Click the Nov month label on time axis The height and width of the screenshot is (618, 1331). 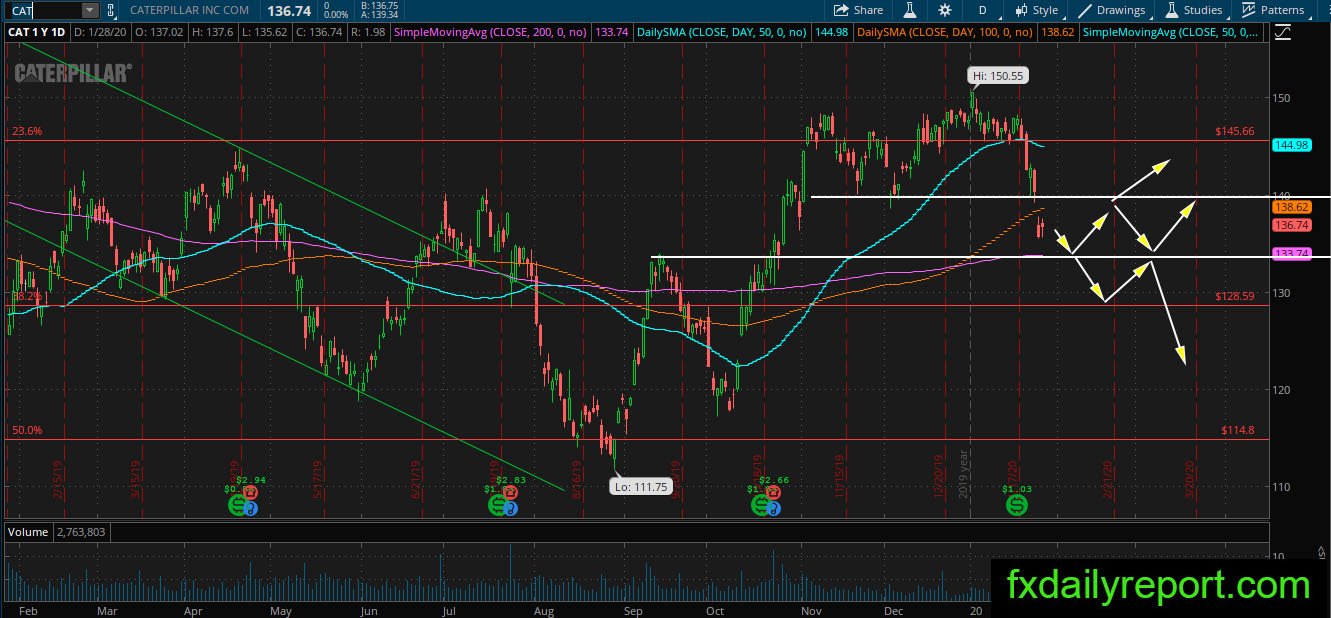click(x=810, y=609)
